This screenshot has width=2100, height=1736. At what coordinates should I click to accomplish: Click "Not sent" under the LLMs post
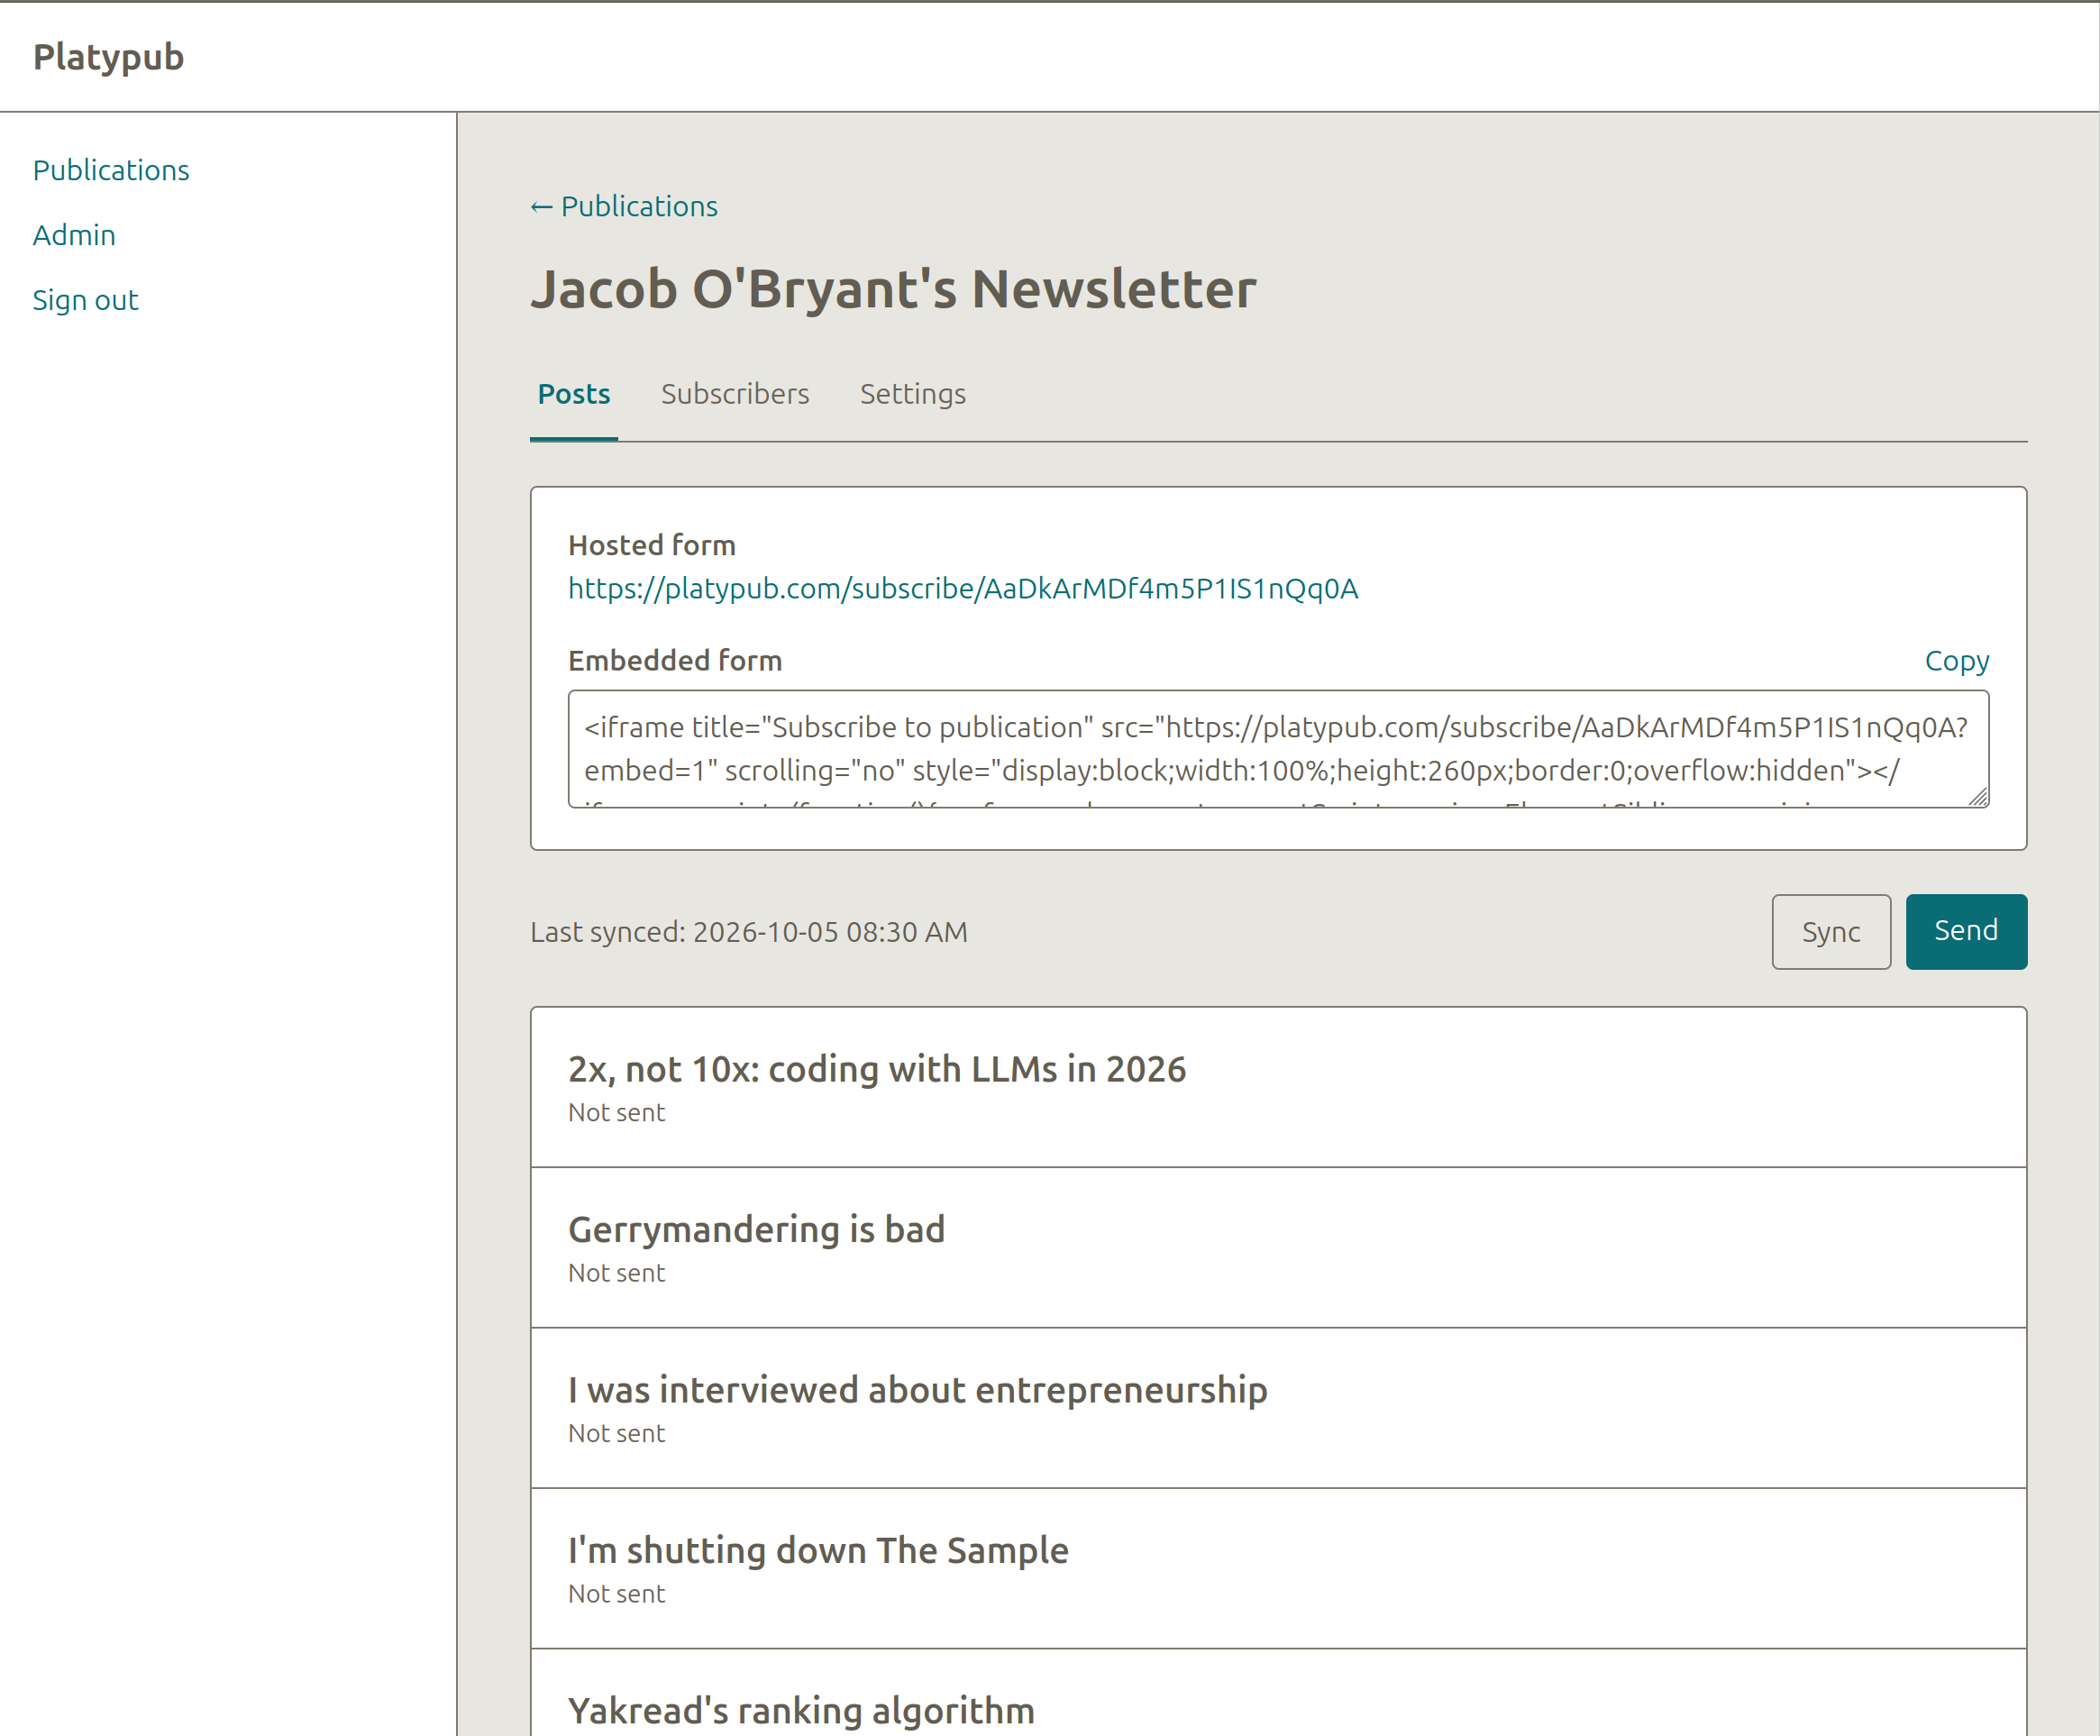click(x=616, y=1113)
